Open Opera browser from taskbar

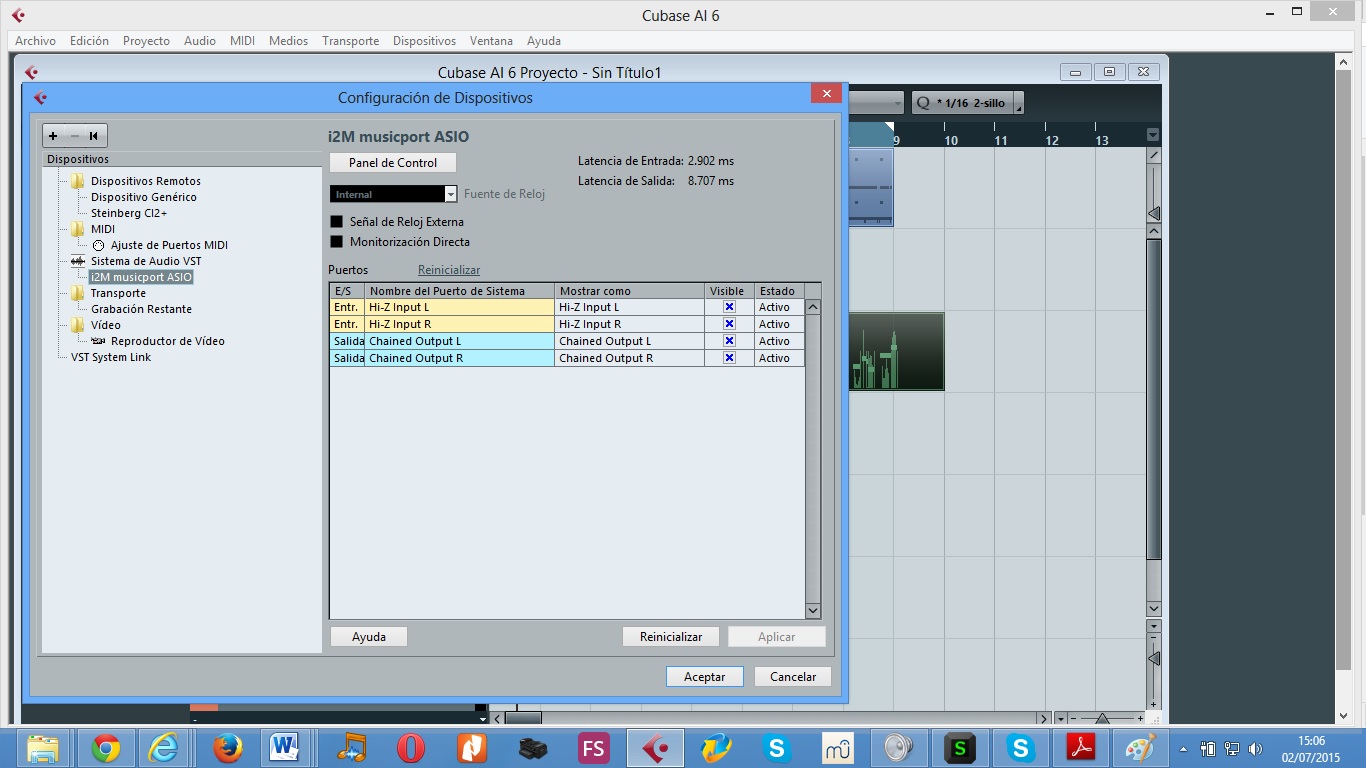411,748
